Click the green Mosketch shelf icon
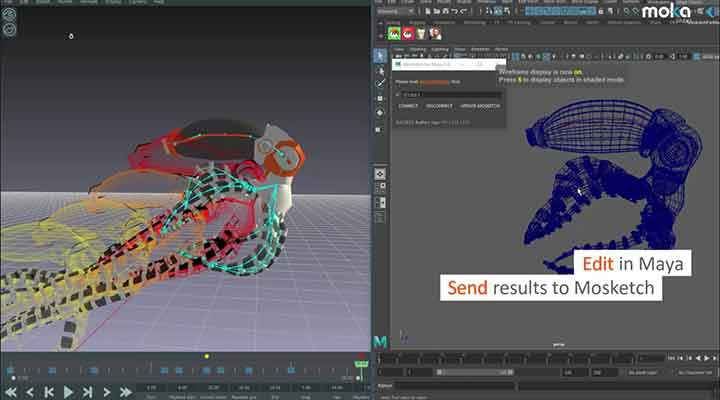Image resolution: width=720 pixels, height=400 pixels. coord(394,33)
